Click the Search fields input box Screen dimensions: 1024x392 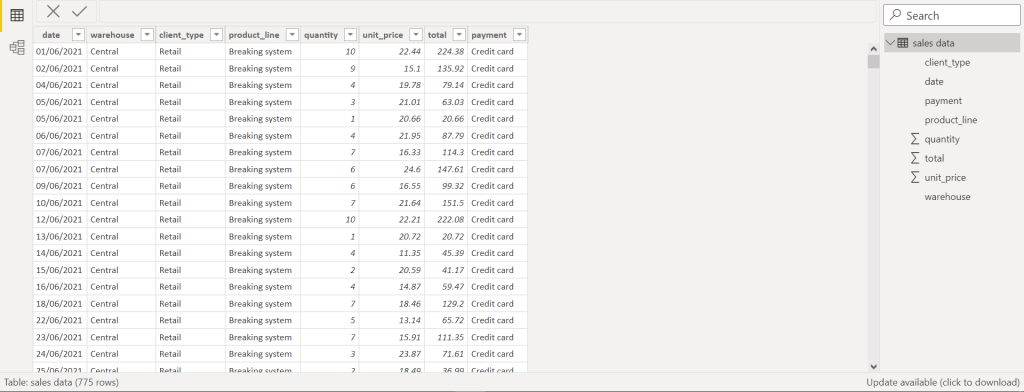click(952, 15)
